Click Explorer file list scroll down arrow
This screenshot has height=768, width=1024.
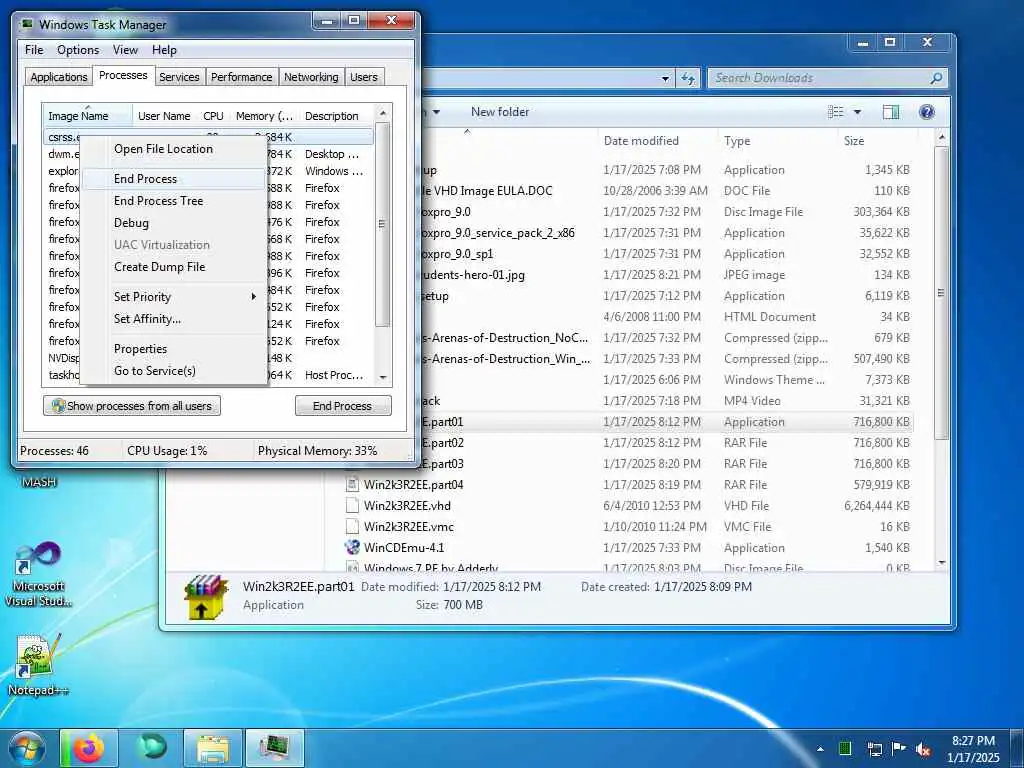[941, 562]
